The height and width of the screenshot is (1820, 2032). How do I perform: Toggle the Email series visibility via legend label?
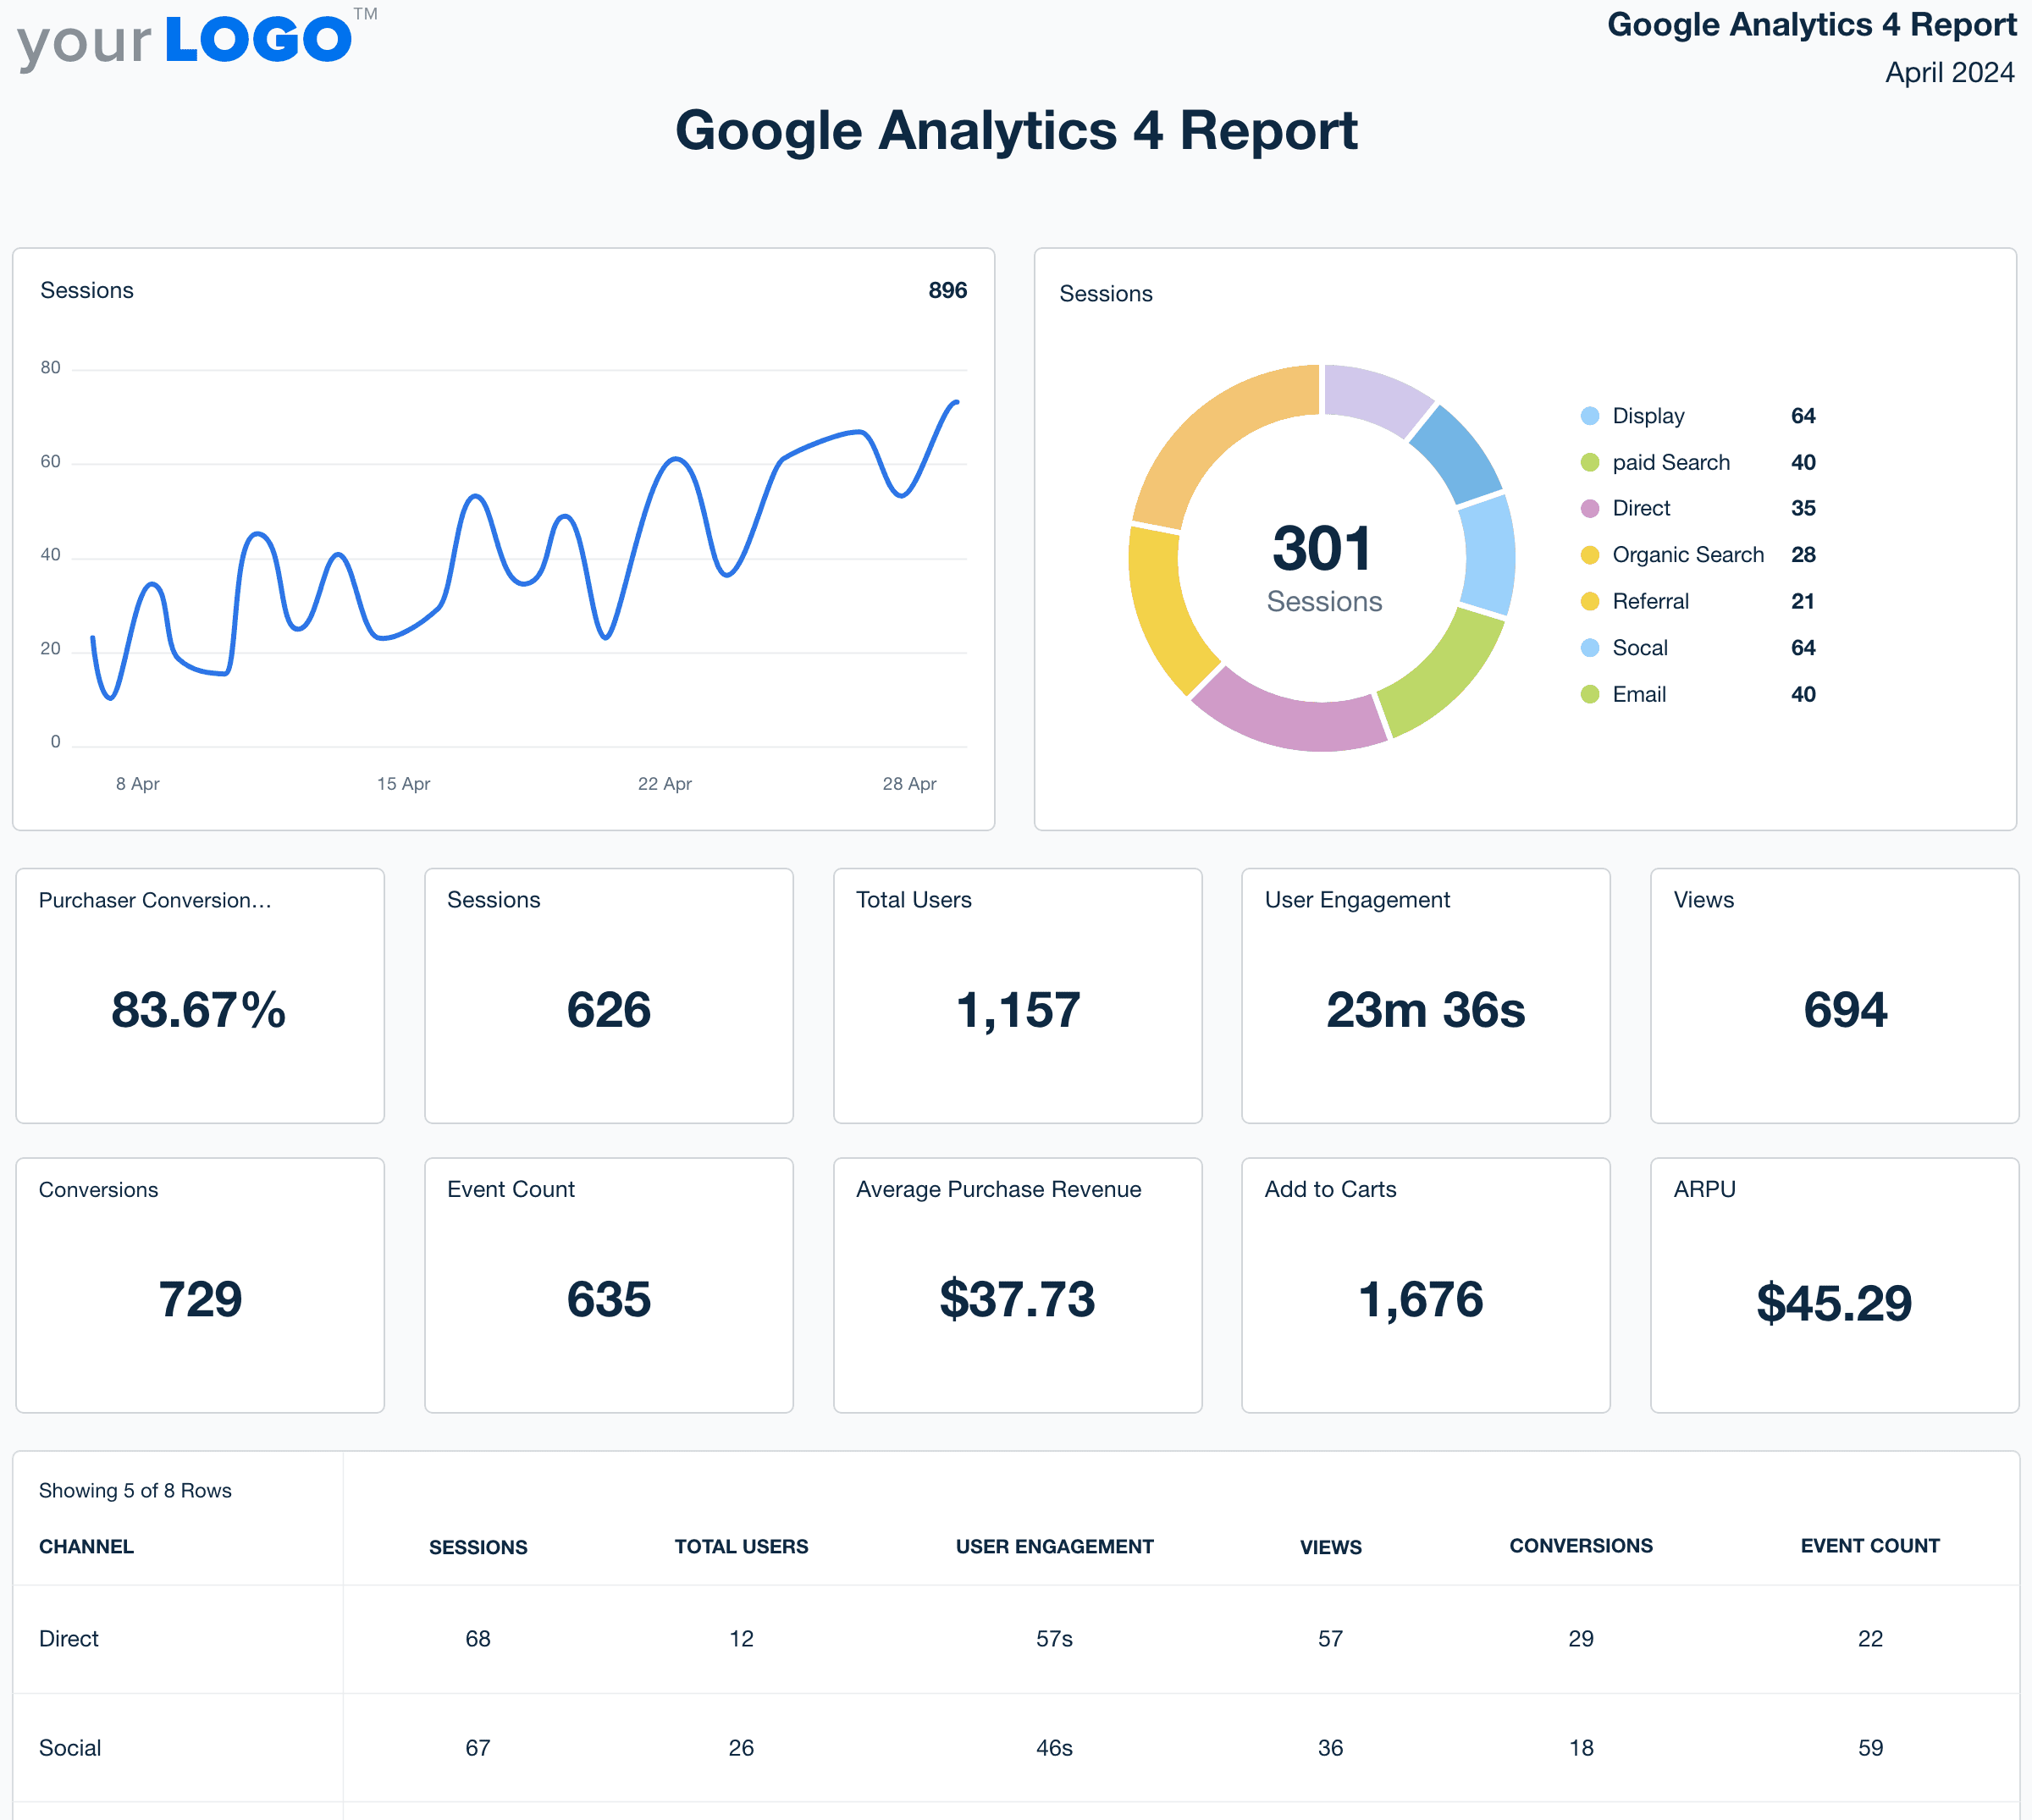coord(1640,694)
